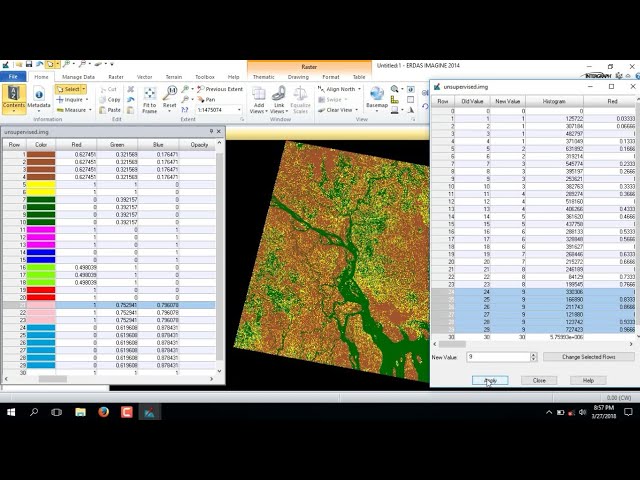Screen dimensions: 640x480
Task: Click the zoom in magnifier icon
Action: click(x=185, y=89)
